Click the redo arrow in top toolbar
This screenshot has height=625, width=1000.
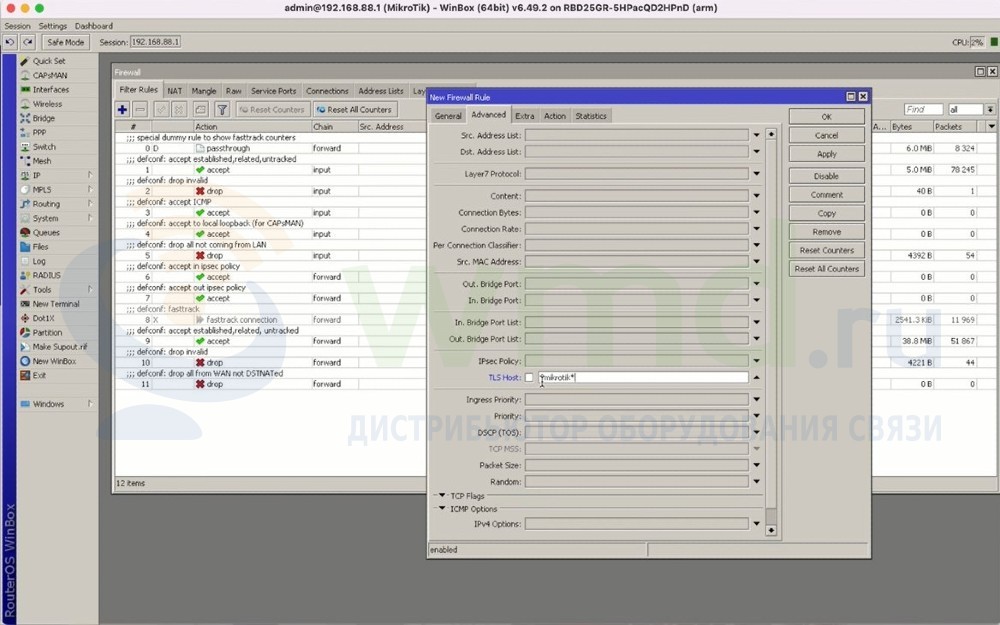[x=27, y=42]
